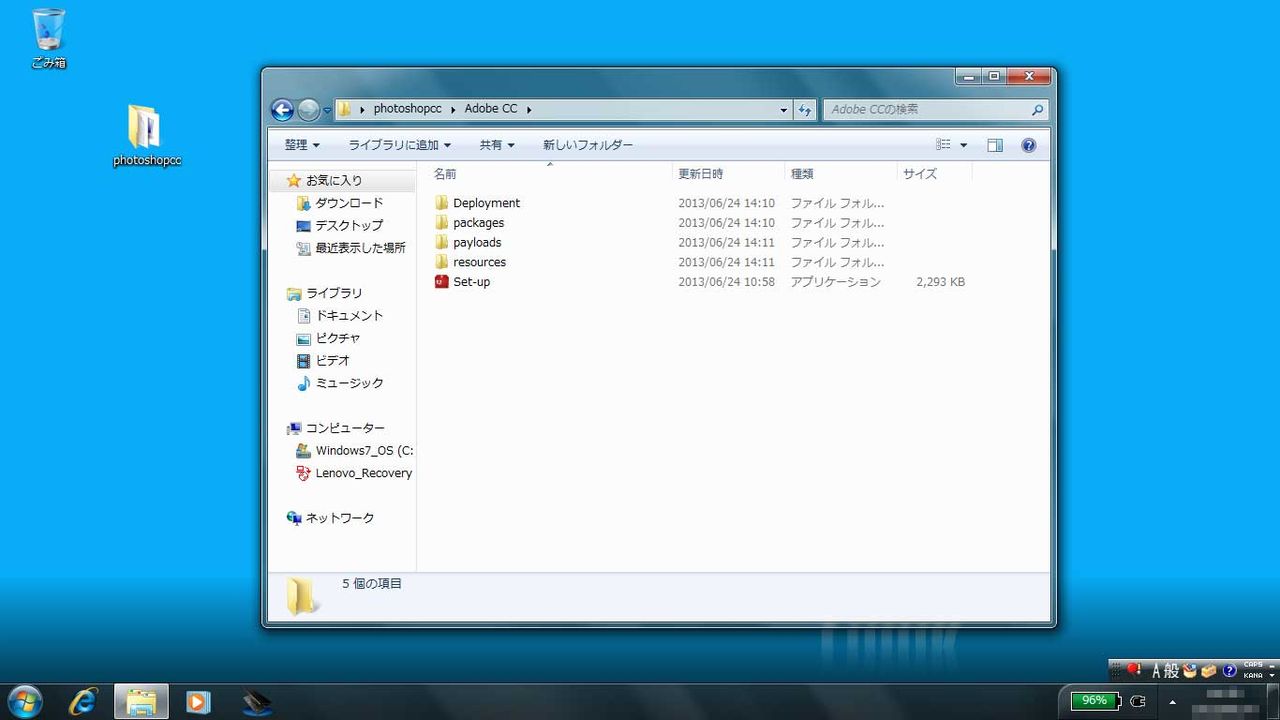The width and height of the screenshot is (1280, 720).
Task: Open the ピクチャ library
Action: pyautogui.click(x=338, y=338)
